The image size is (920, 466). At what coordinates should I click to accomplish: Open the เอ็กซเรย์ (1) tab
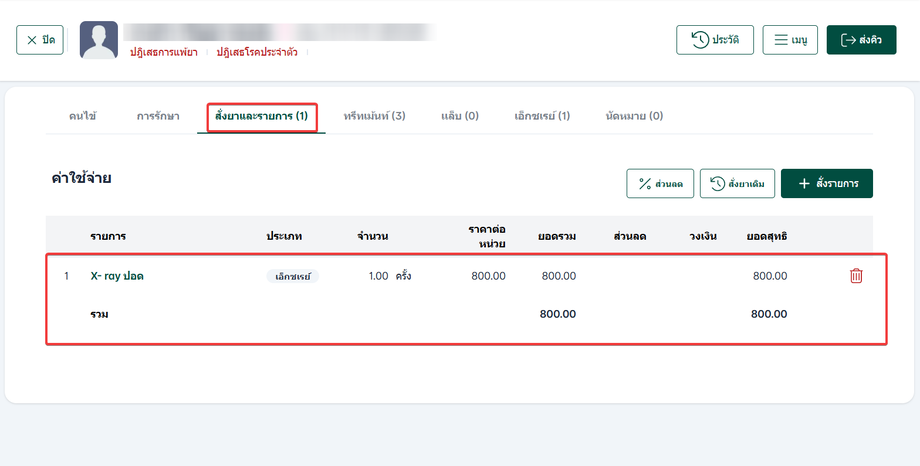542,116
